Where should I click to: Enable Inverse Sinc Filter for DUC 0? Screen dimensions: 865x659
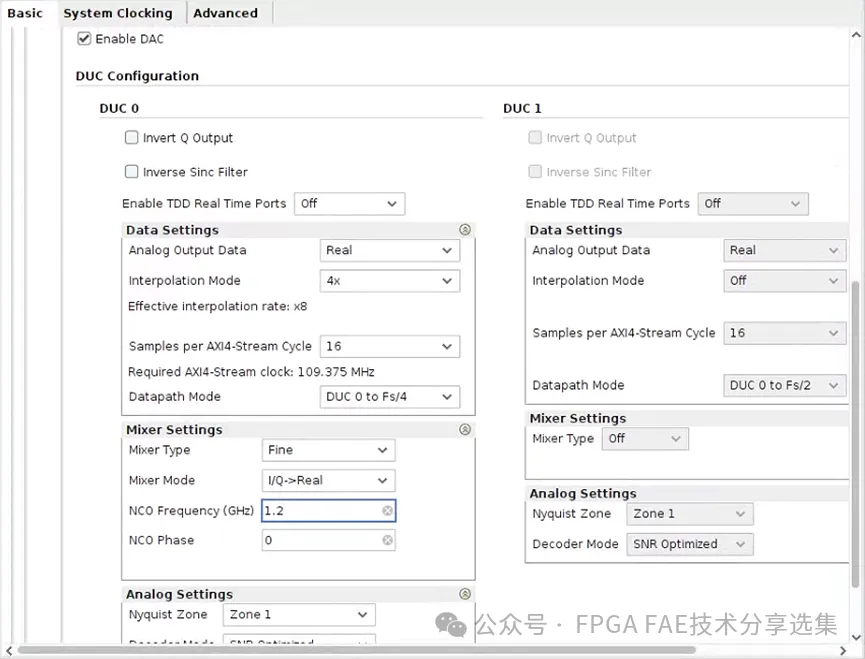point(132,172)
